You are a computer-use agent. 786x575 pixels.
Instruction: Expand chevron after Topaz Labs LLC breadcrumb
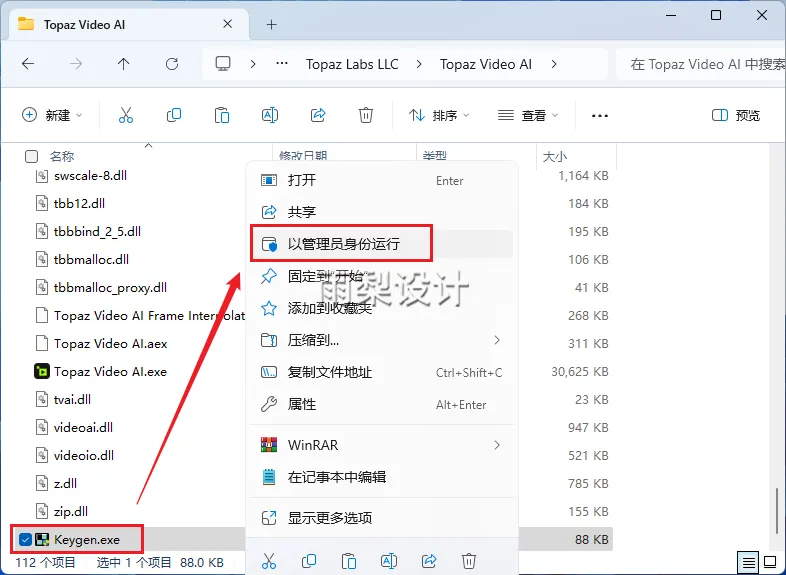(x=419, y=64)
